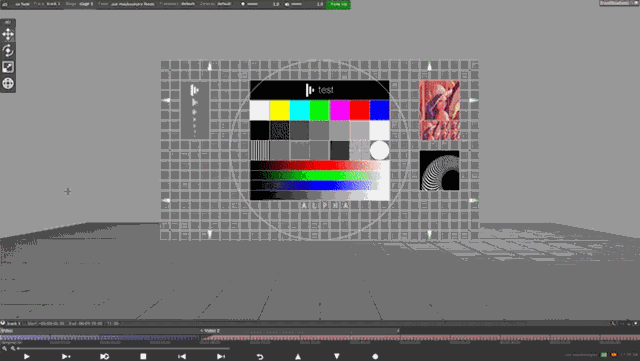This screenshot has width=640, height=361.
Task: Open the Track dropdown in top bar
Action: [53, 4]
